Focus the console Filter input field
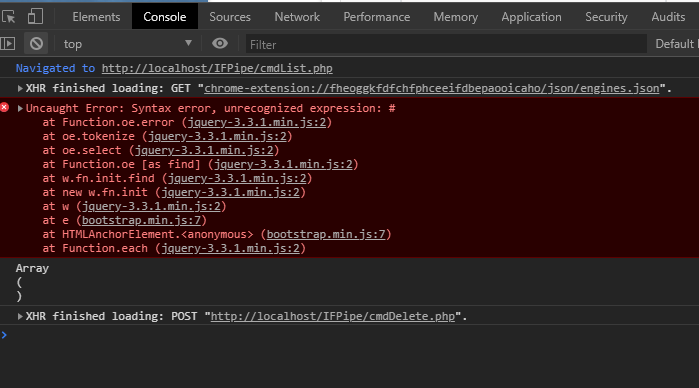Viewport: 699px width, 388px height. pyautogui.click(x=446, y=44)
